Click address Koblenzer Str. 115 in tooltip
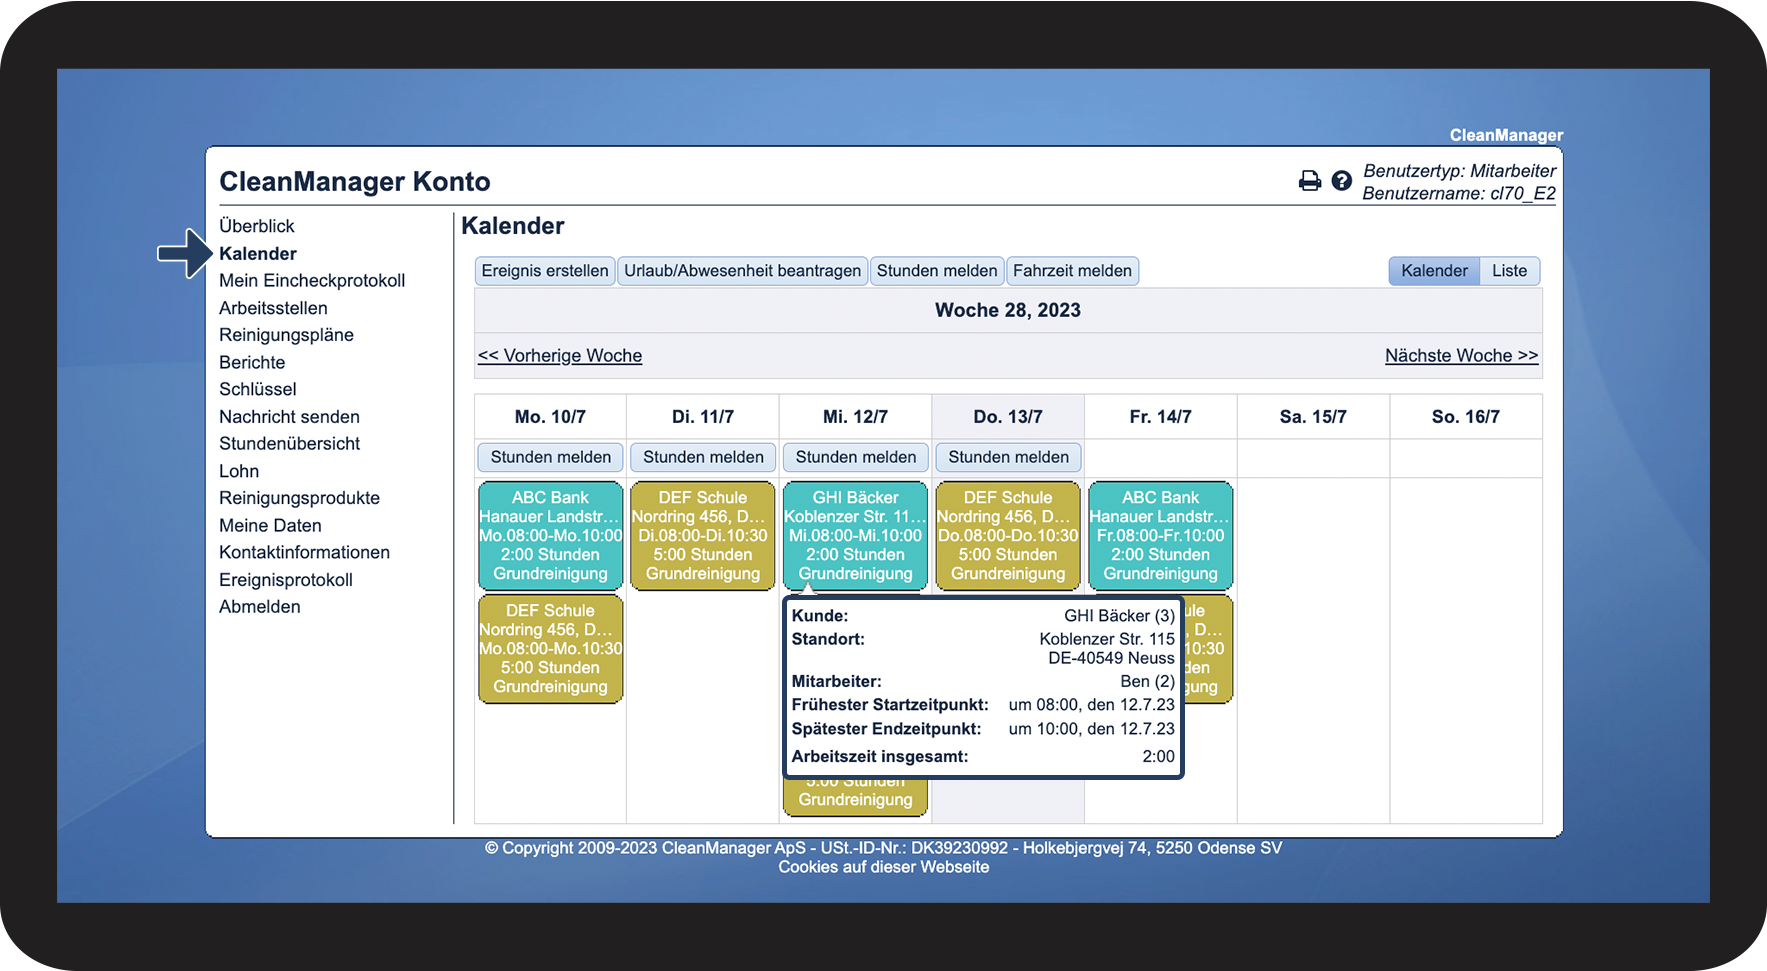The height and width of the screenshot is (971, 1767). (1107, 639)
